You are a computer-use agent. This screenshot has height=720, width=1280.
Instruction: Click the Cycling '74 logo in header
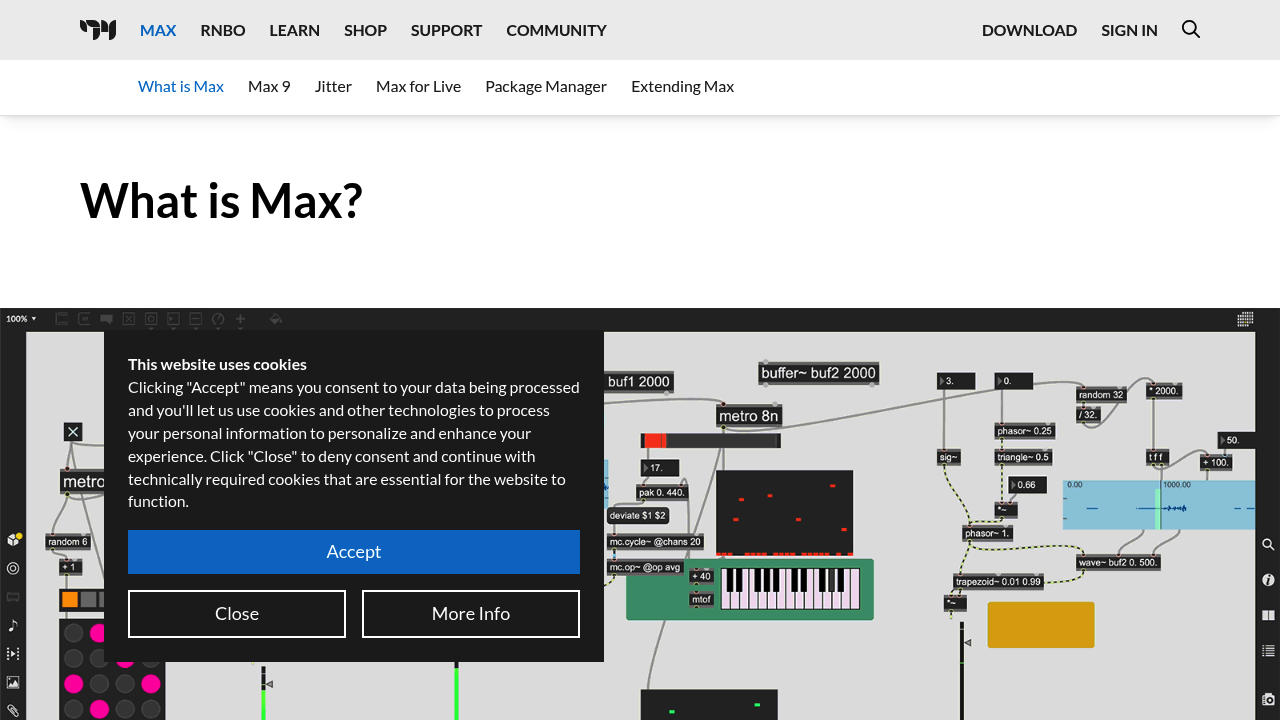pos(98,30)
